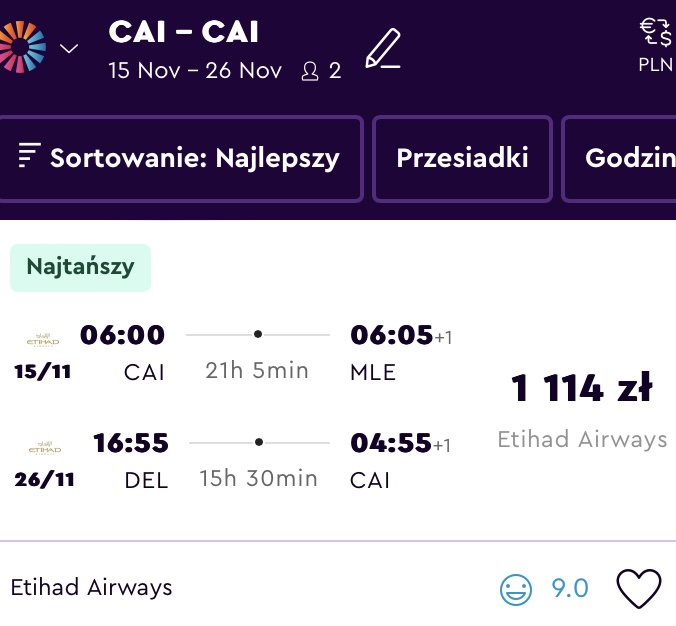This screenshot has width=676, height=626.
Task: Click the passenger count icon
Action: point(310,71)
